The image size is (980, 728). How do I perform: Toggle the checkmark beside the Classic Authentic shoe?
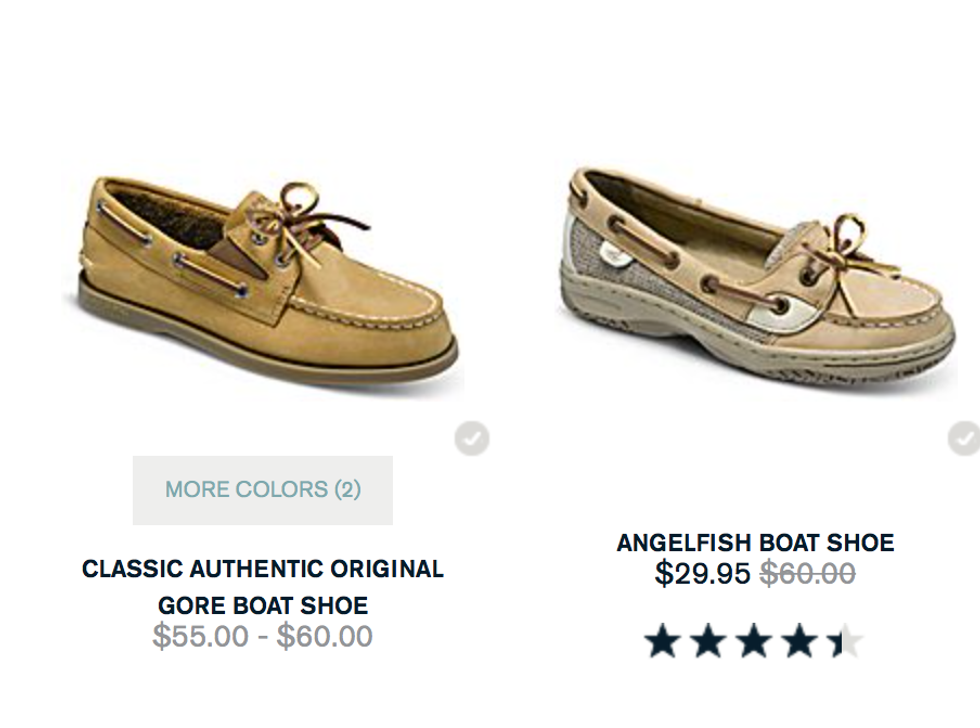coord(472,439)
